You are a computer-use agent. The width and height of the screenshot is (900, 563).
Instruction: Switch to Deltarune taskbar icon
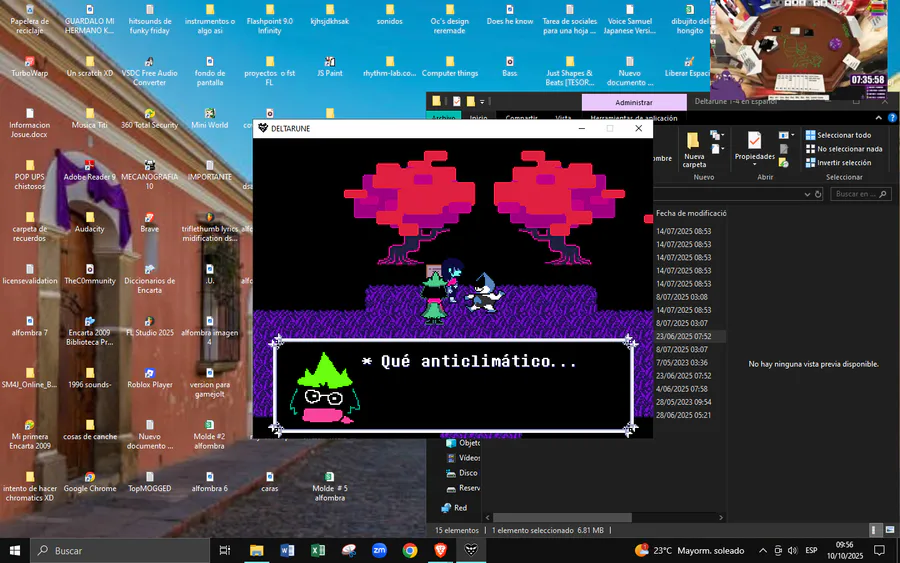point(471,550)
